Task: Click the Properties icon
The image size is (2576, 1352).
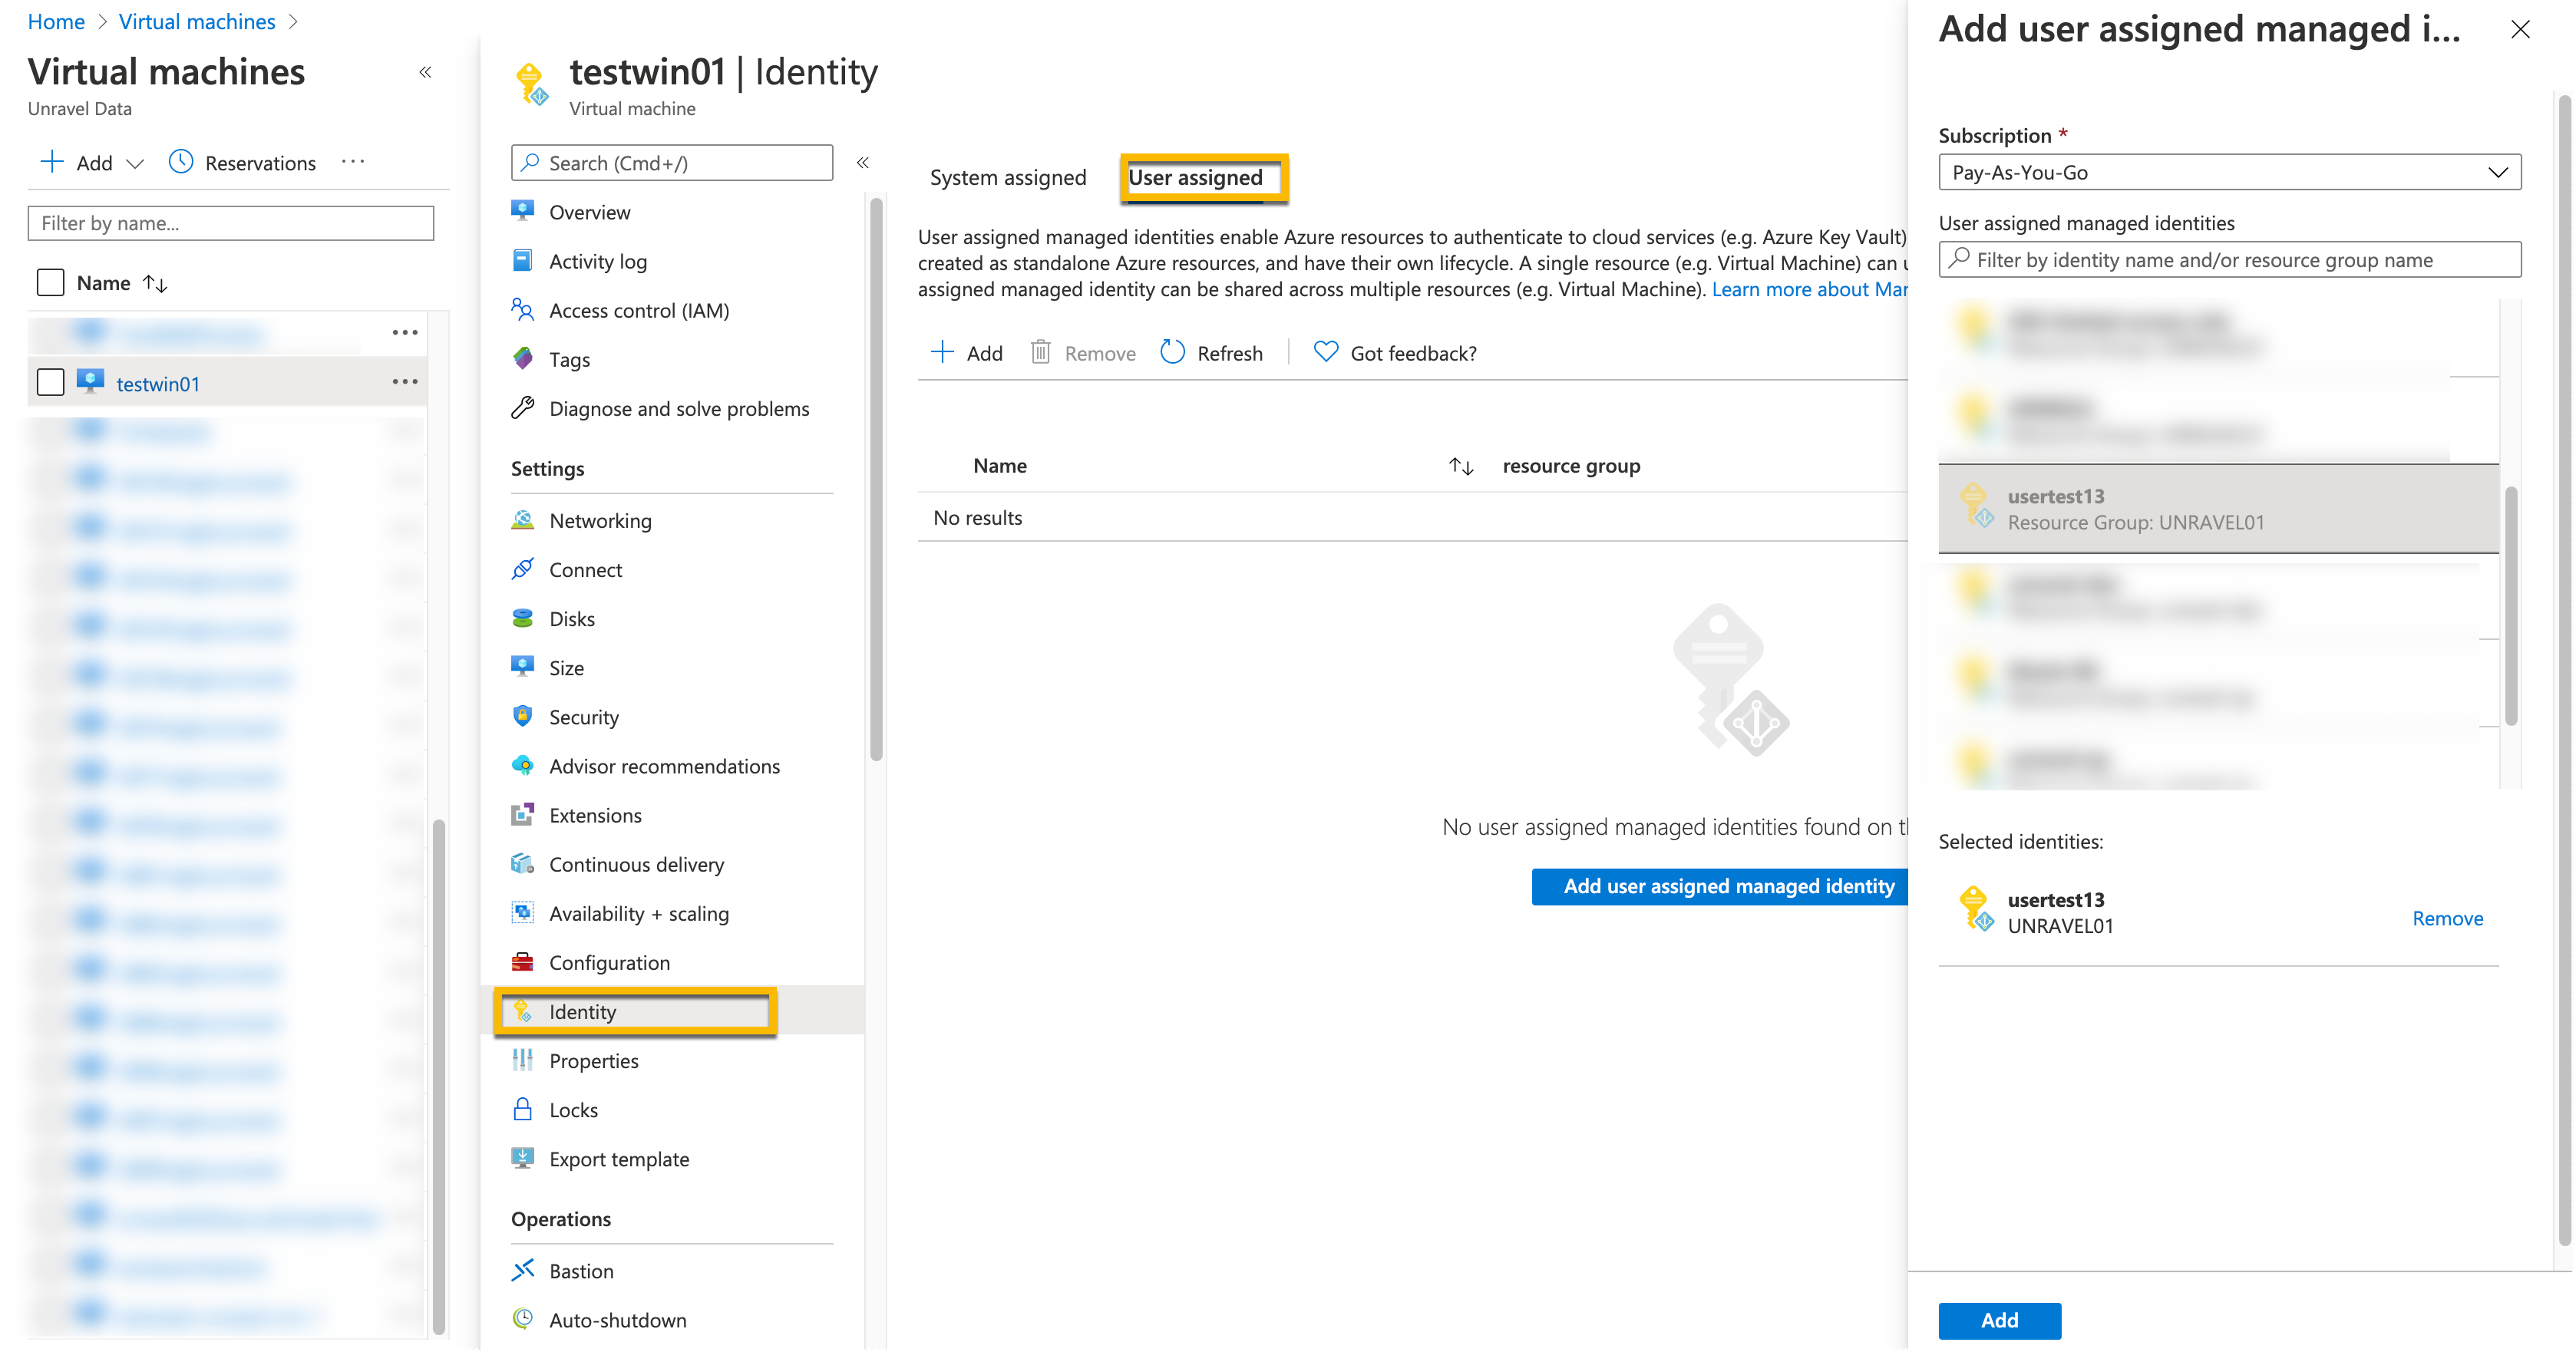Action: click(522, 1059)
